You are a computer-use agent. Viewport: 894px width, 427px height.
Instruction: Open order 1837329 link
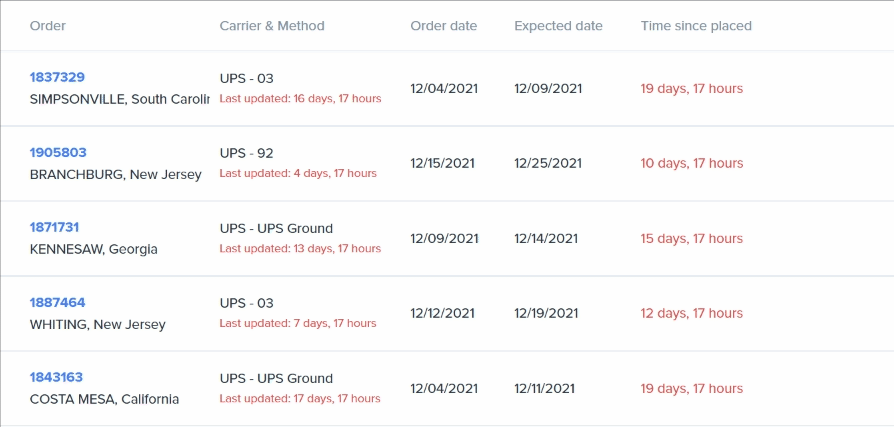(x=57, y=77)
